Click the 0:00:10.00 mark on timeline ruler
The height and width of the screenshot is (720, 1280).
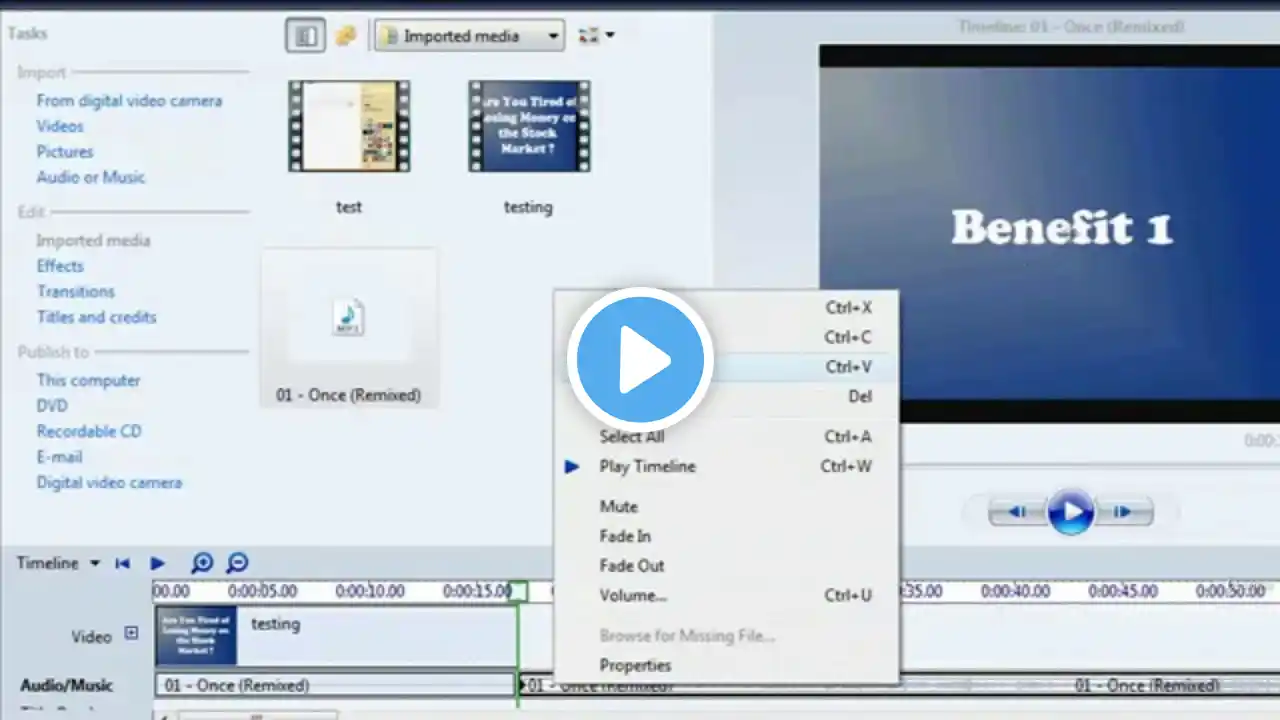click(x=370, y=591)
